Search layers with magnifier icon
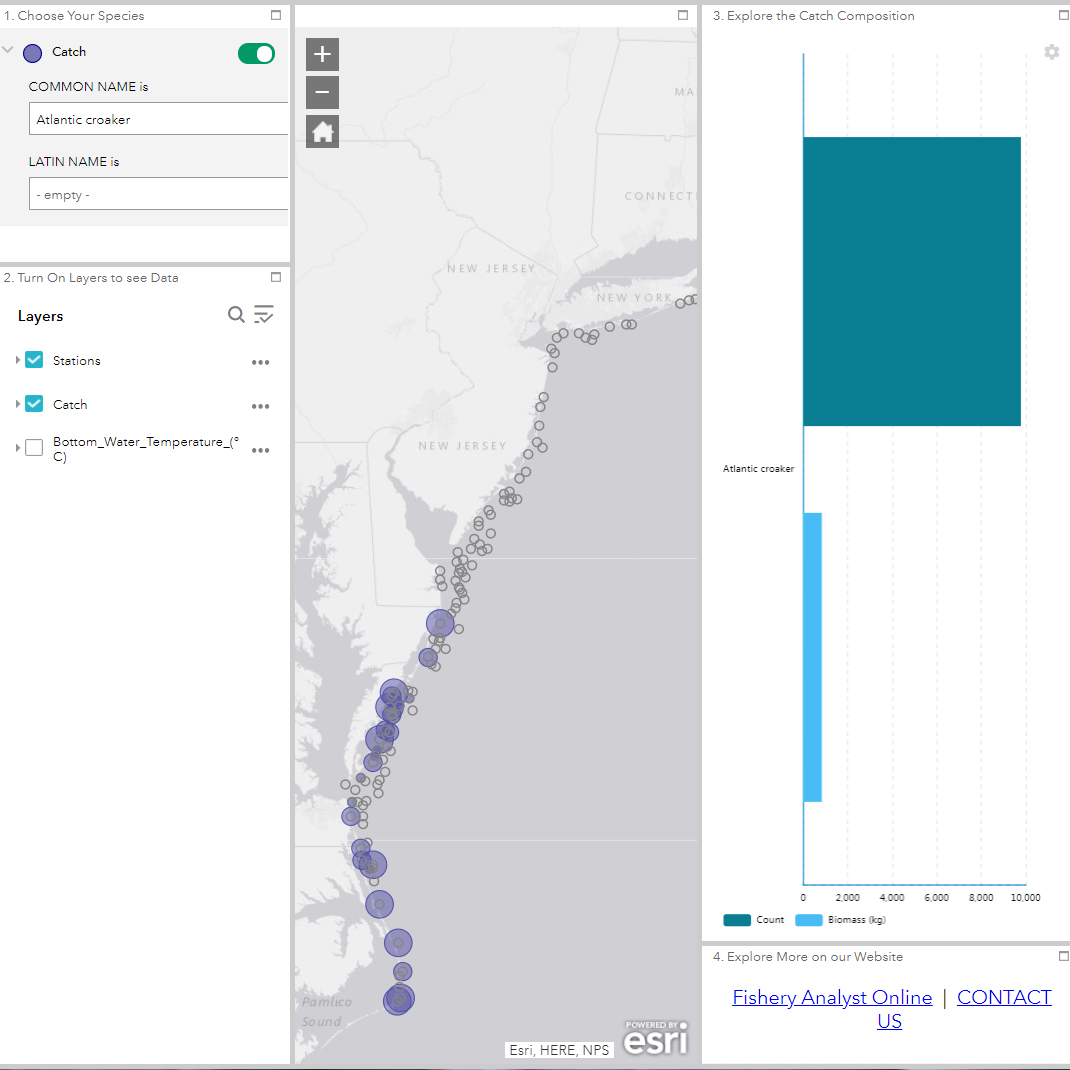Screen dimensions: 1070x1070 pos(236,315)
